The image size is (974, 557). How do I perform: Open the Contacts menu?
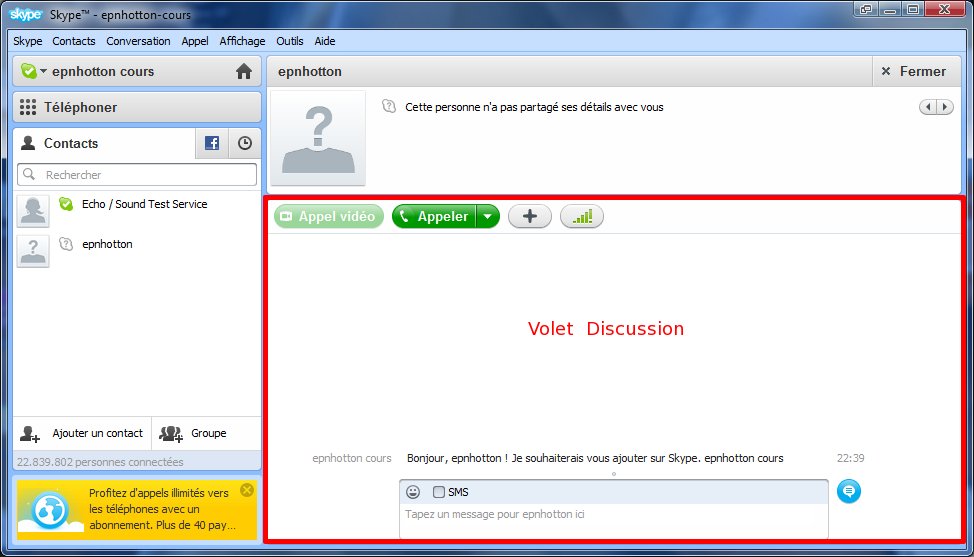coord(74,41)
